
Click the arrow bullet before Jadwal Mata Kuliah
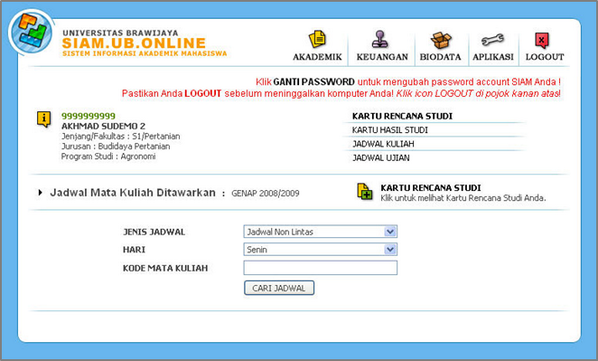[x=40, y=193]
